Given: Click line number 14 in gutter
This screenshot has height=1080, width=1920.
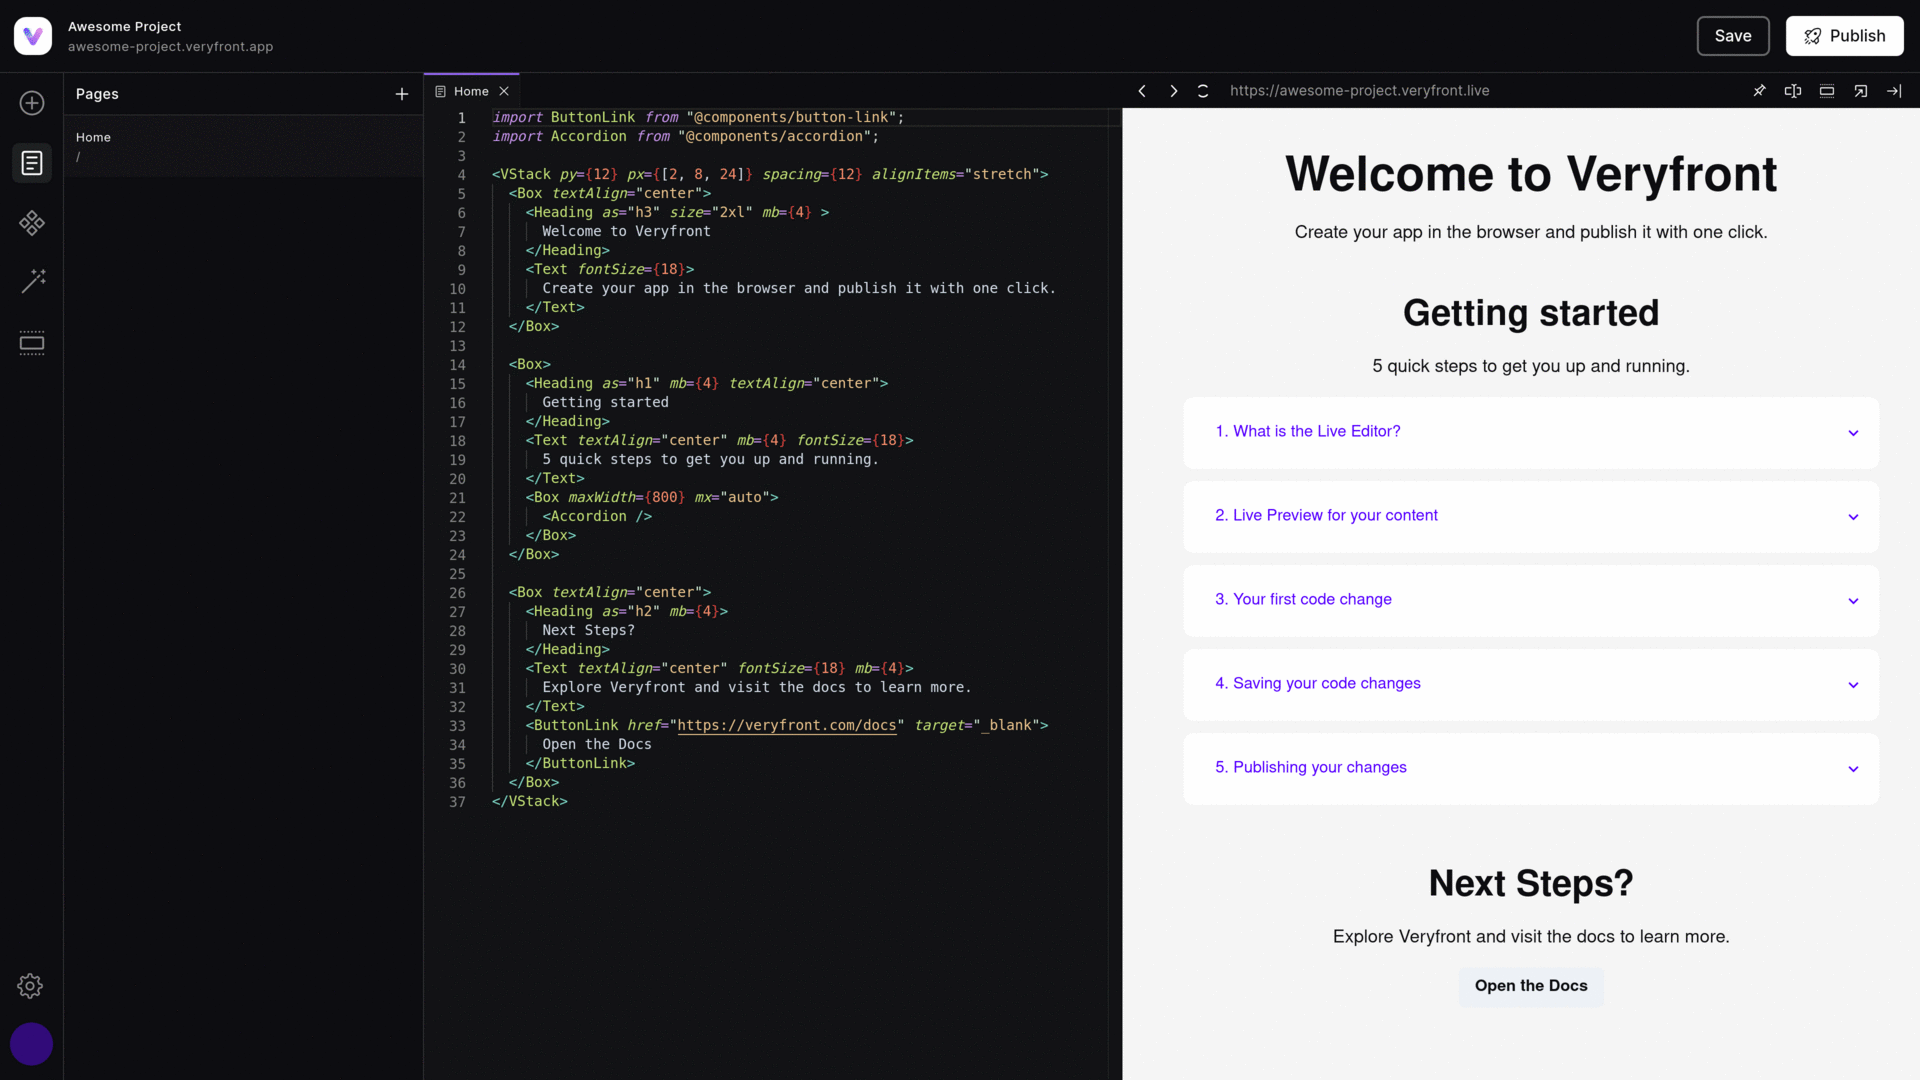Looking at the screenshot, I should tap(457, 365).
